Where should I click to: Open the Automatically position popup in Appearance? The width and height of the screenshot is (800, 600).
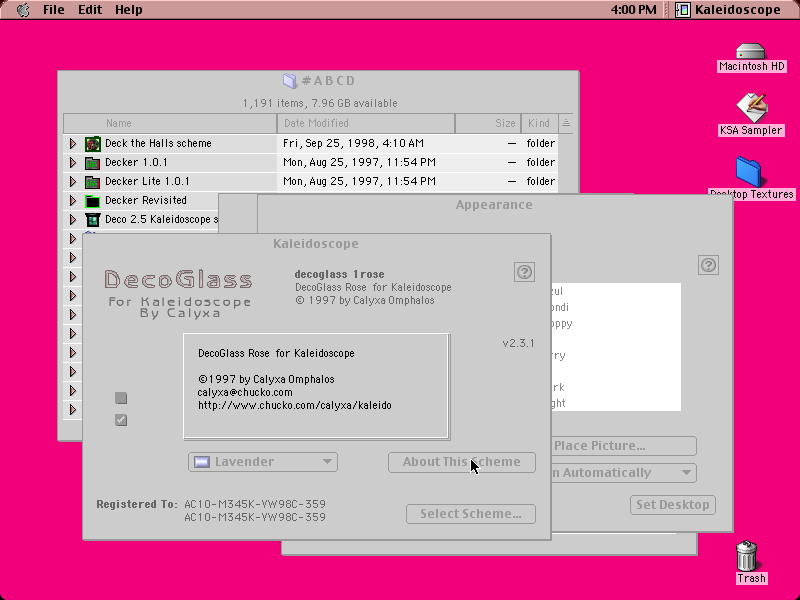point(624,472)
